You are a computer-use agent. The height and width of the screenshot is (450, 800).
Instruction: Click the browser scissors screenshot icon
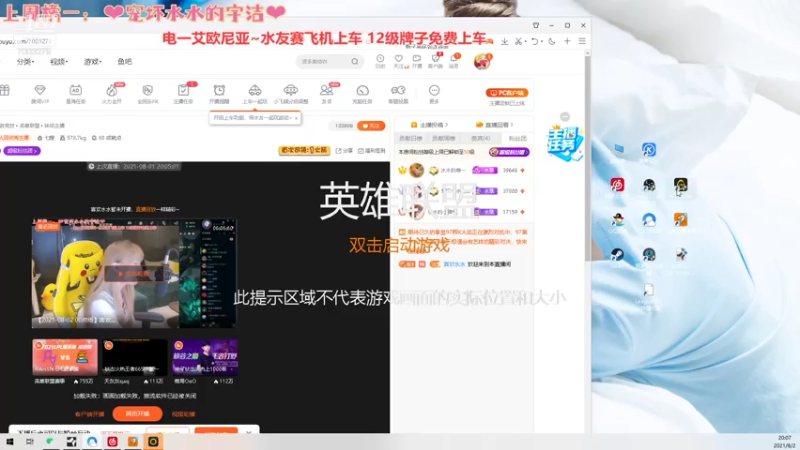pos(519,41)
